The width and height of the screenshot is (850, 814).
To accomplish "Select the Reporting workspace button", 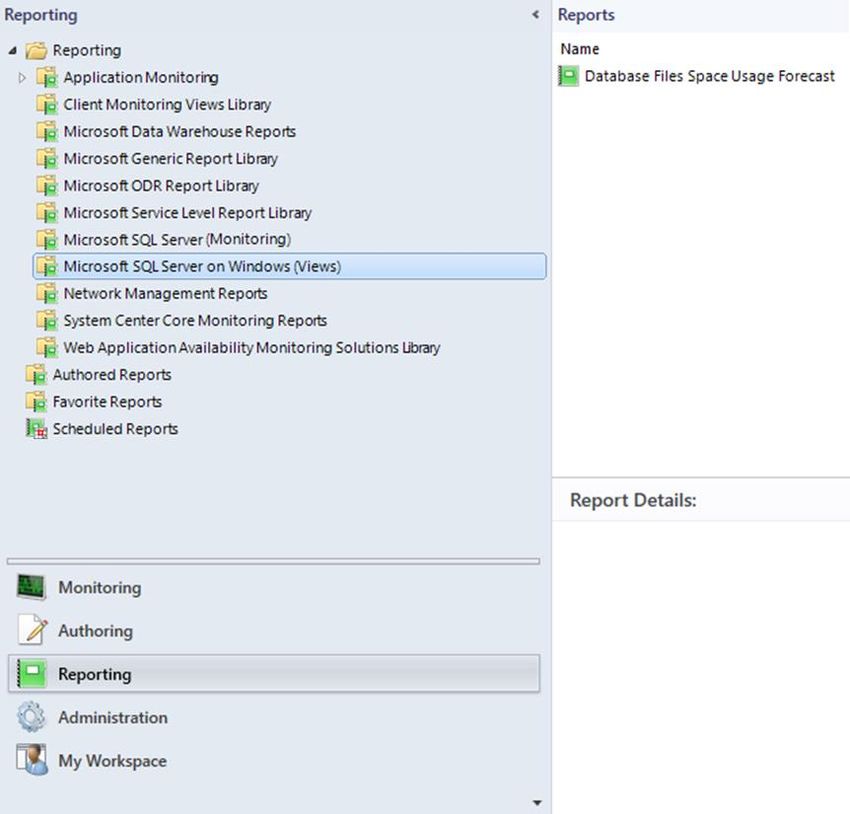I will coord(274,674).
